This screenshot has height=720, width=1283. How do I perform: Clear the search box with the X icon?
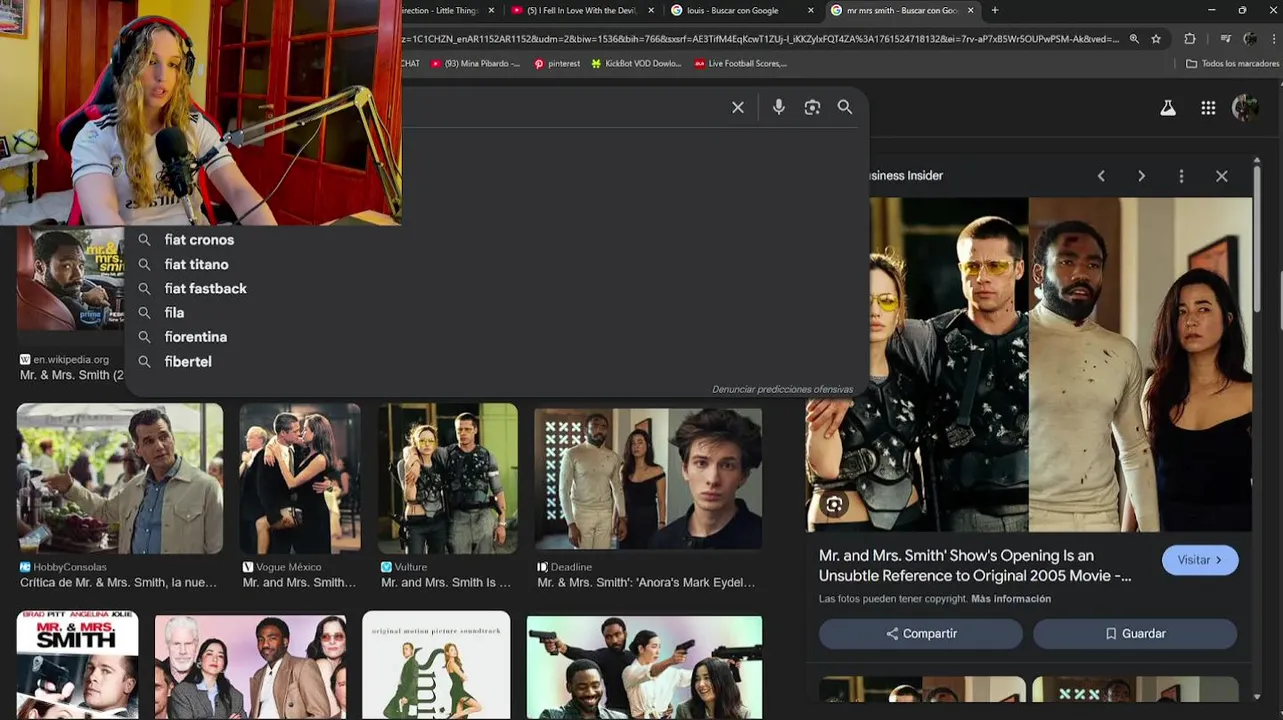coord(738,107)
